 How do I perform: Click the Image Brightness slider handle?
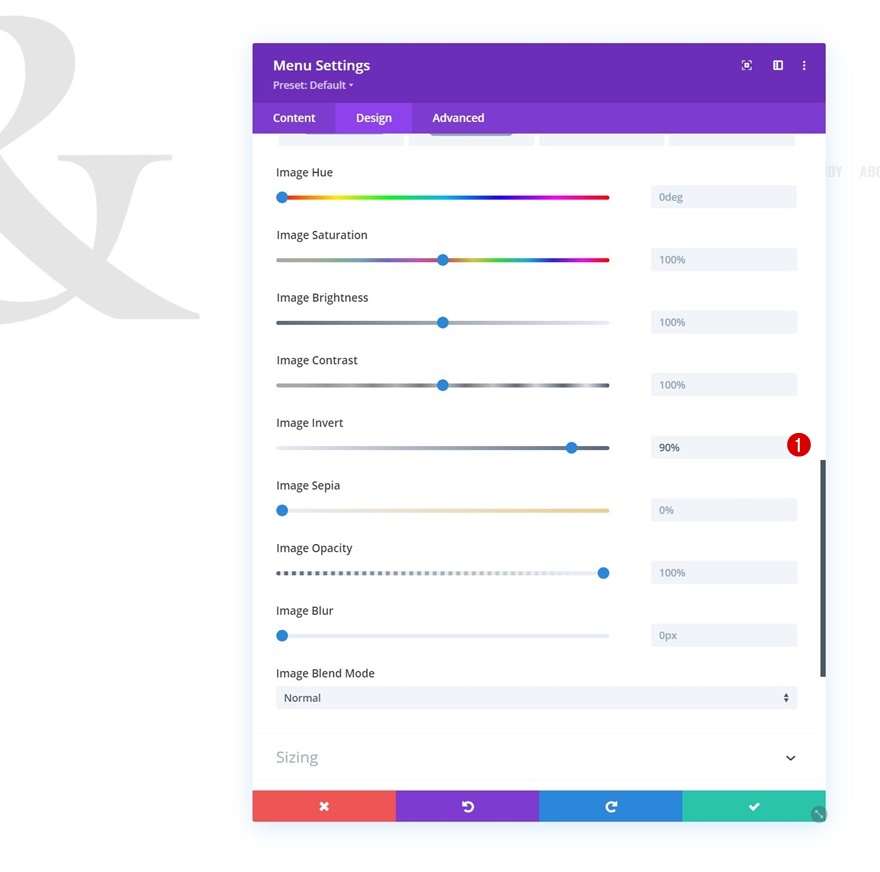coord(443,323)
